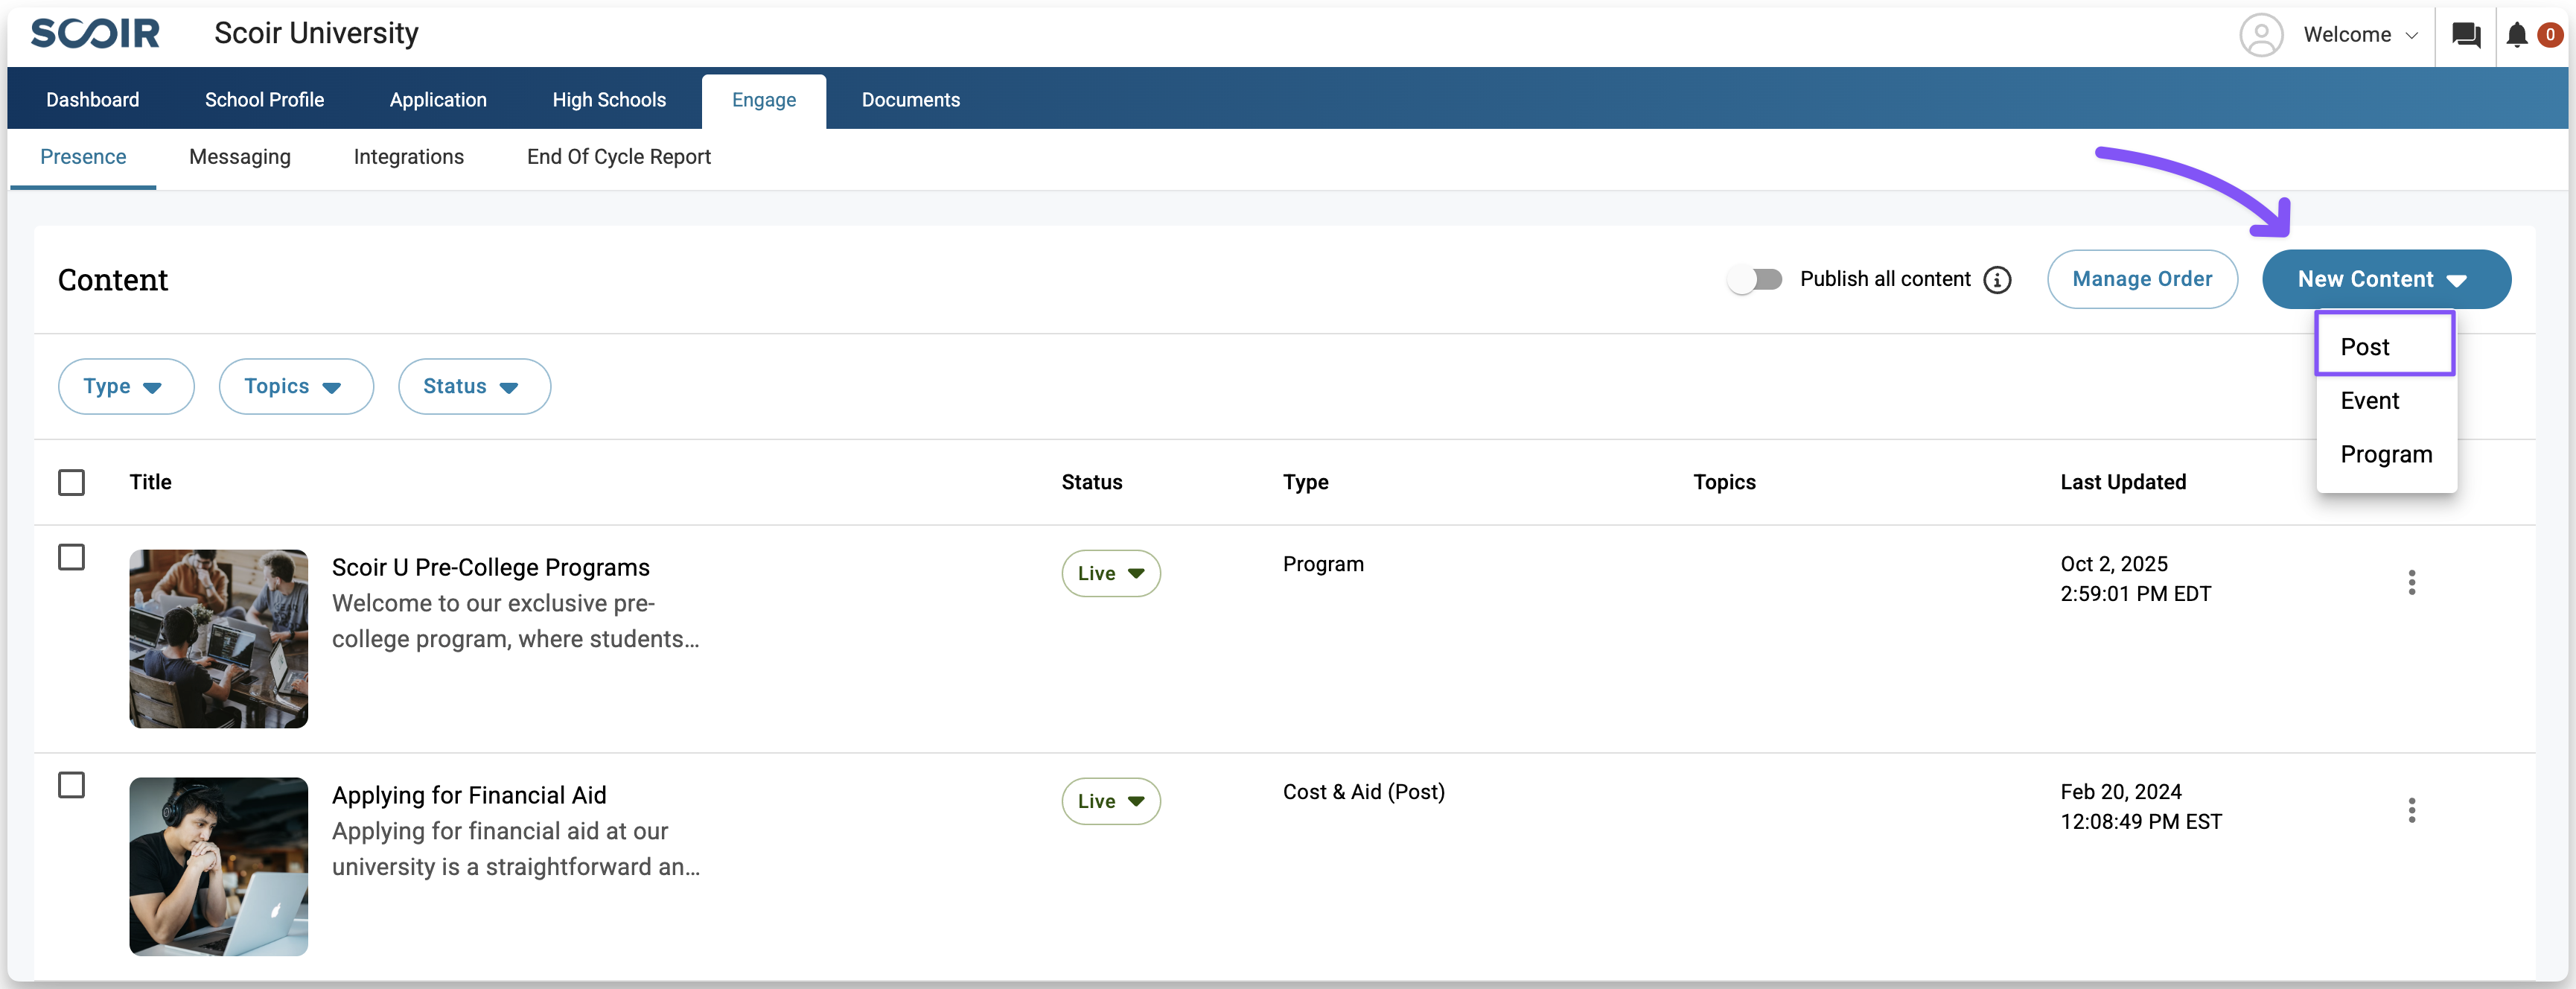
Task: Open the Pre-College Programs thumbnail image
Action: (x=218, y=638)
